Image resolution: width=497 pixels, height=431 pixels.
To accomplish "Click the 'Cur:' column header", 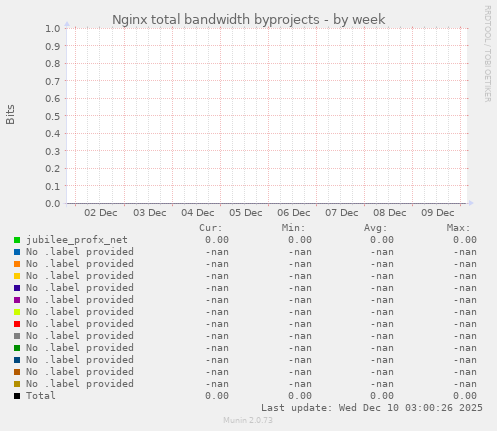I will 211,228.
